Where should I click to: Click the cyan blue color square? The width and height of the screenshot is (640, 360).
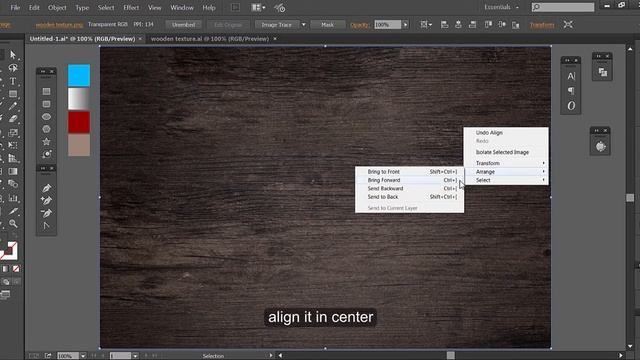click(x=79, y=75)
